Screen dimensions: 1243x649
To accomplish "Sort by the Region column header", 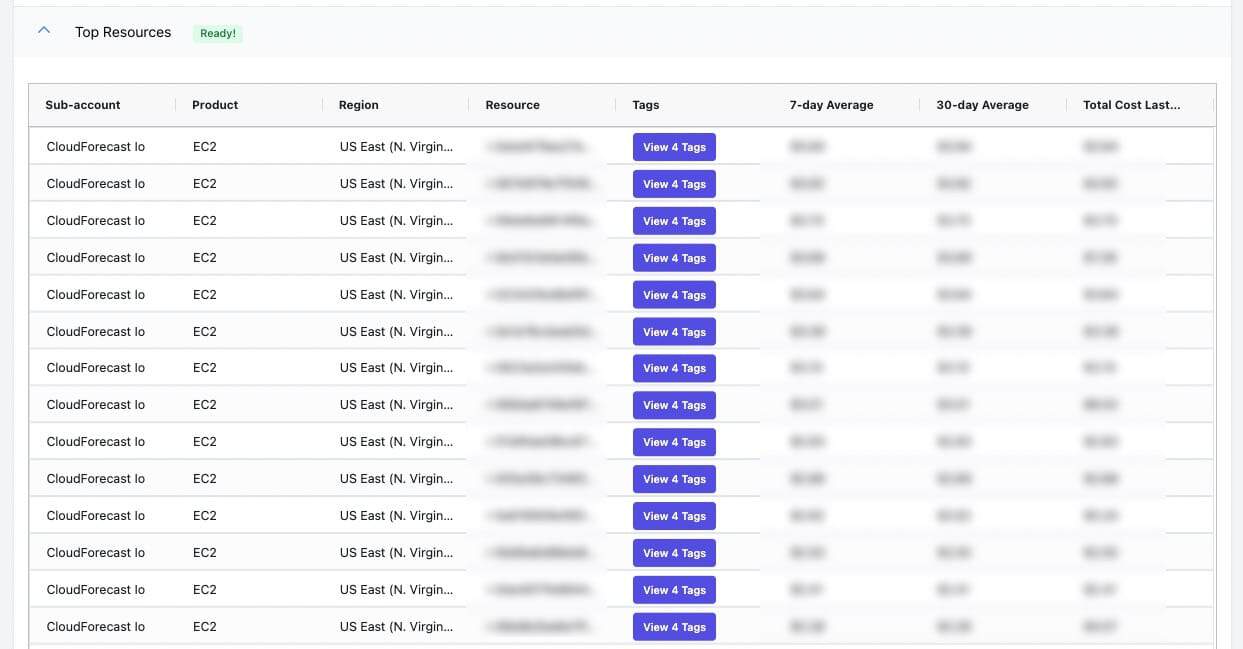I will 359,105.
